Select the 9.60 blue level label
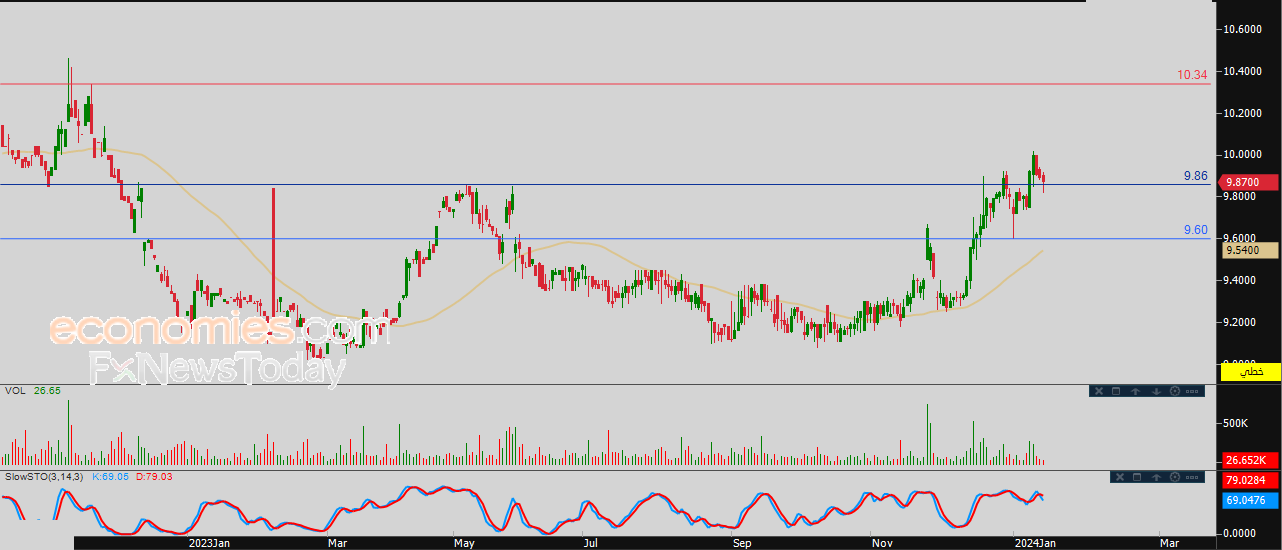Viewport: 1282px width, 550px height. pyautogui.click(x=1195, y=230)
